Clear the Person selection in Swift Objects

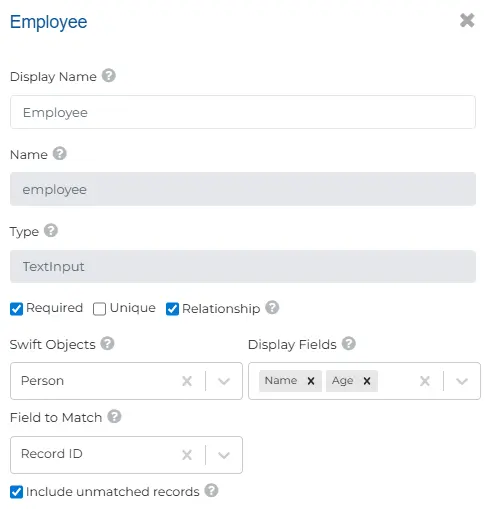(x=187, y=381)
